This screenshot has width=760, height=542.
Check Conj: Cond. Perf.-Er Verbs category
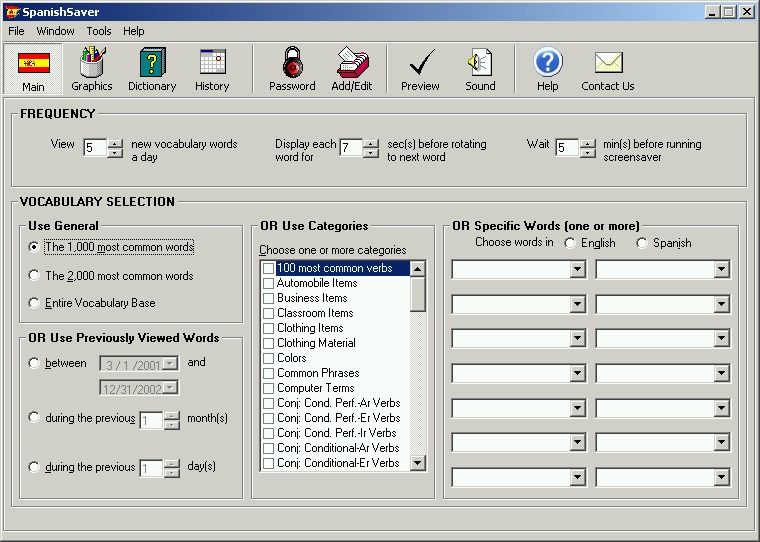click(268, 418)
